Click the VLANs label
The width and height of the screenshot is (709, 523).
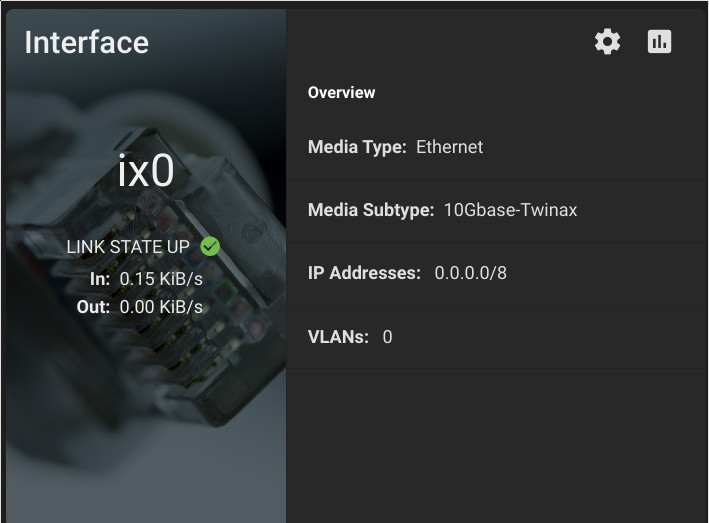[x=338, y=337]
